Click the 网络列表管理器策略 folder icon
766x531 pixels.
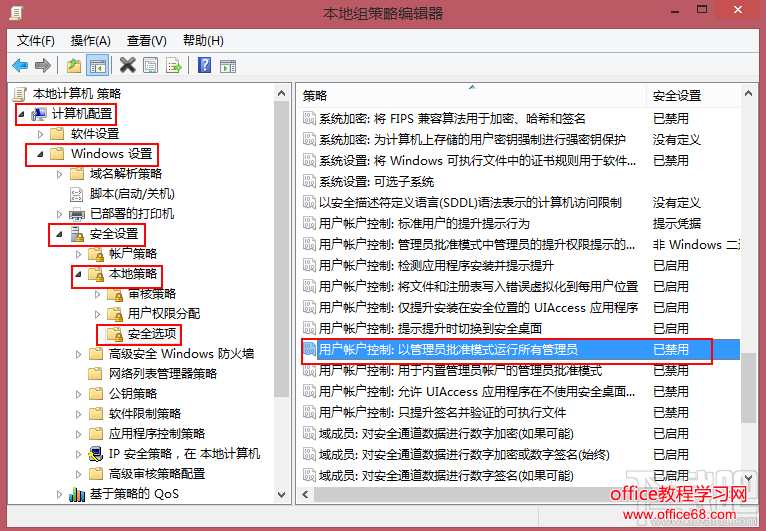pyautogui.click(x=95, y=374)
